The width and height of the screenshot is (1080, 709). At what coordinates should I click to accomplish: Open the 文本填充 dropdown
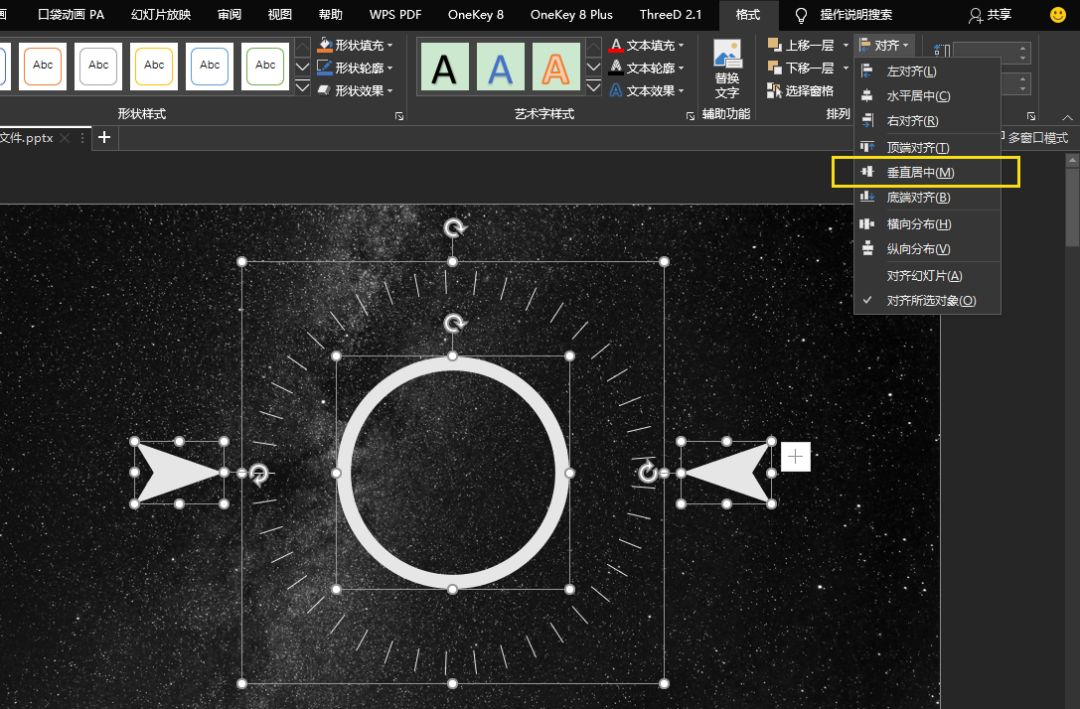[x=647, y=45]
